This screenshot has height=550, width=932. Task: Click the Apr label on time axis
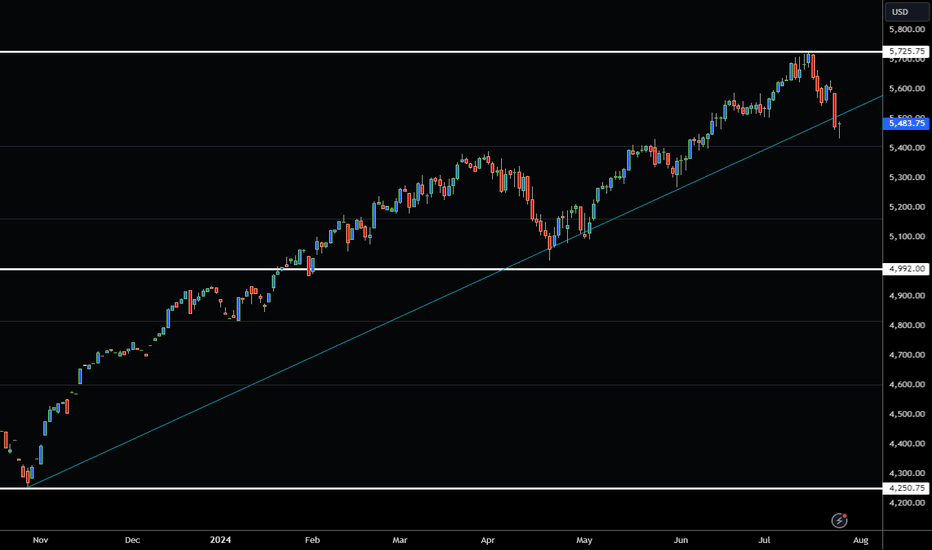coord(487,540)
